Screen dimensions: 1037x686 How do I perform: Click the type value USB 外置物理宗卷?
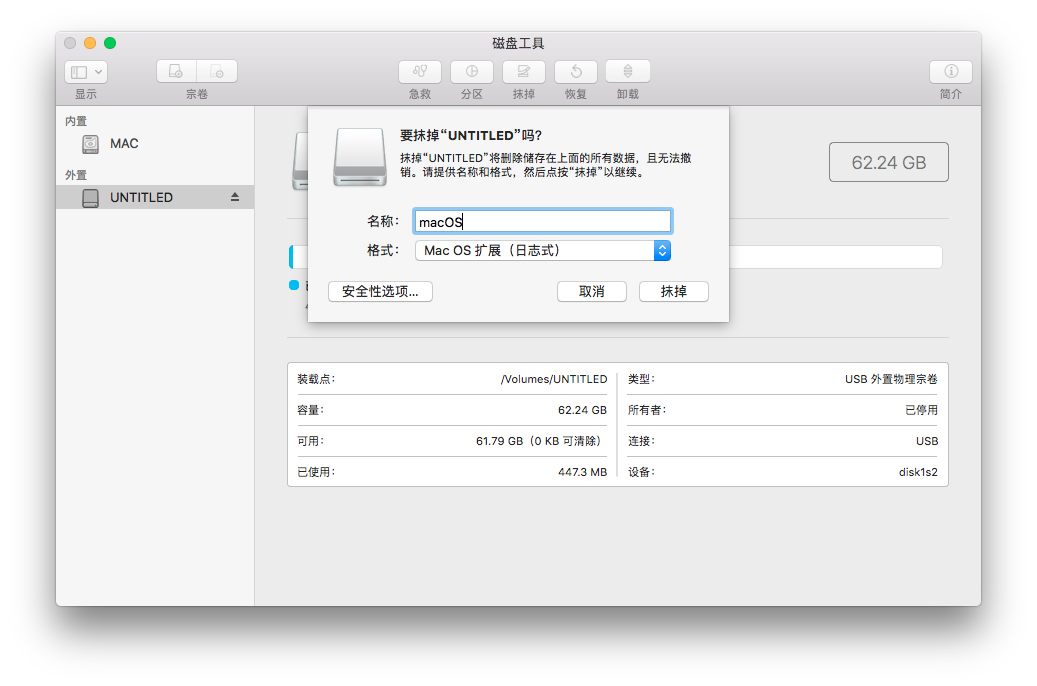pos(891,379)
